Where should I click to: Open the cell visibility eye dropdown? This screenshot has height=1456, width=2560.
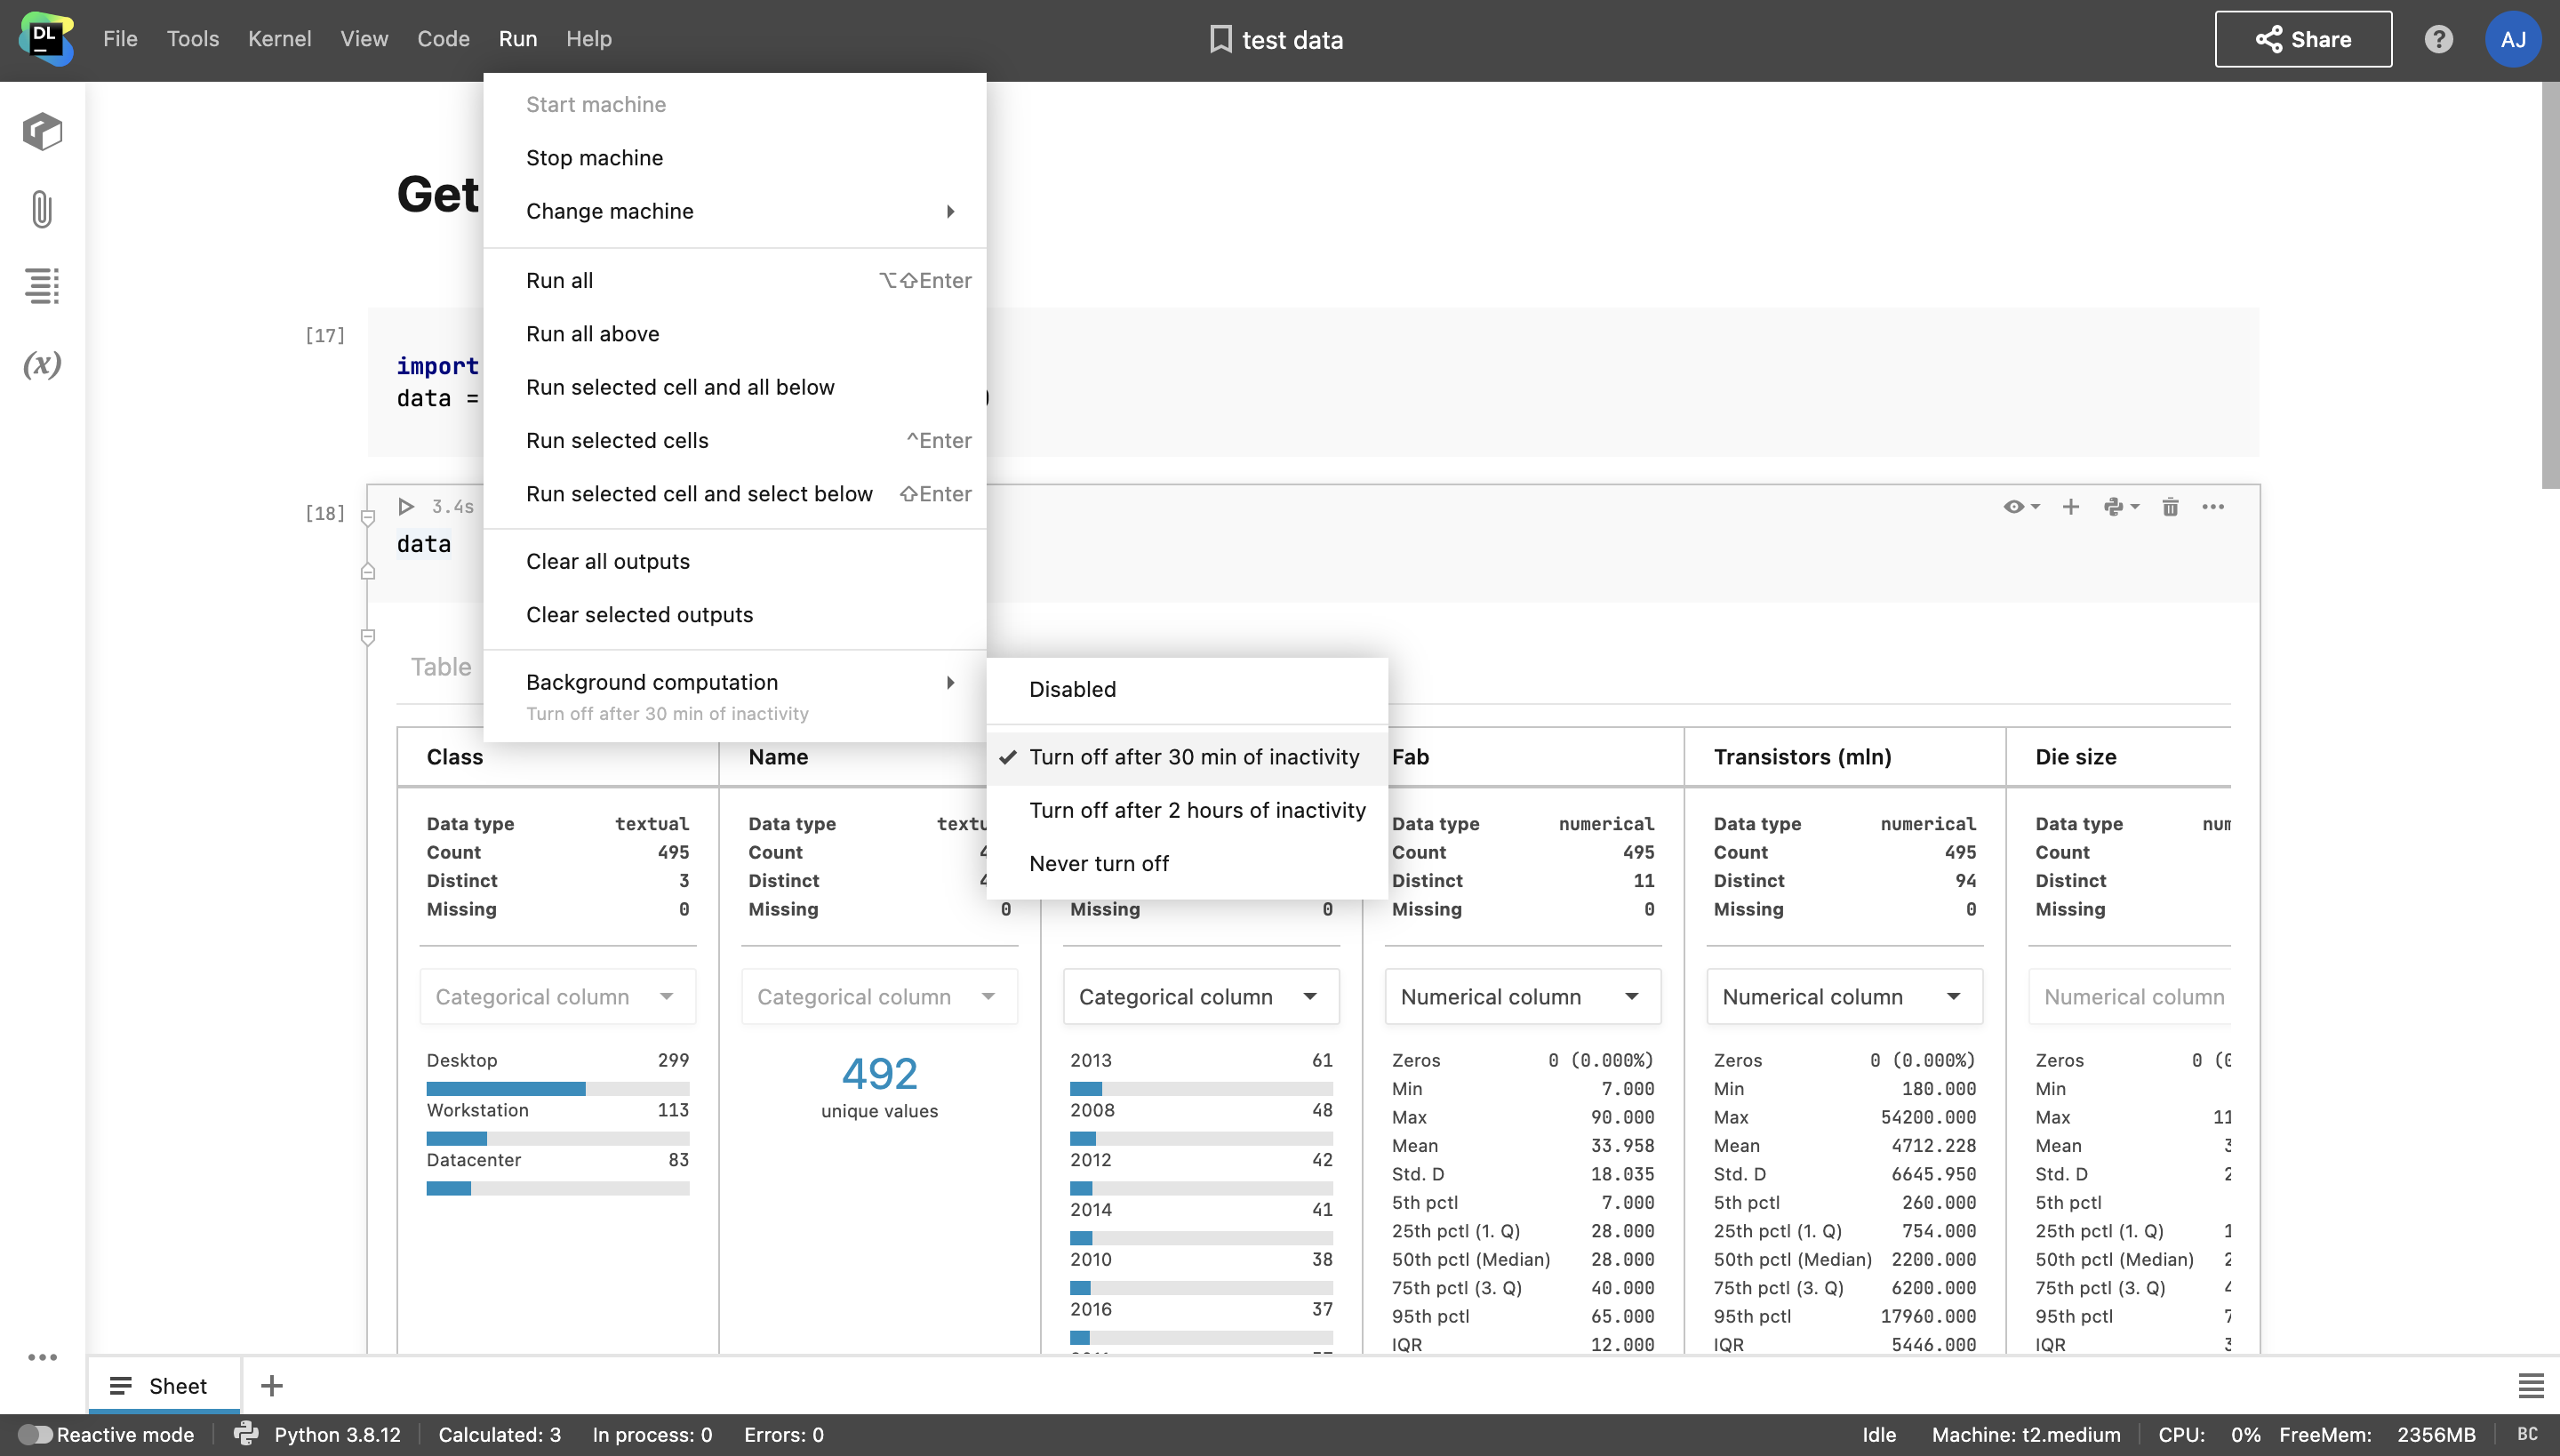(2021, 507)
